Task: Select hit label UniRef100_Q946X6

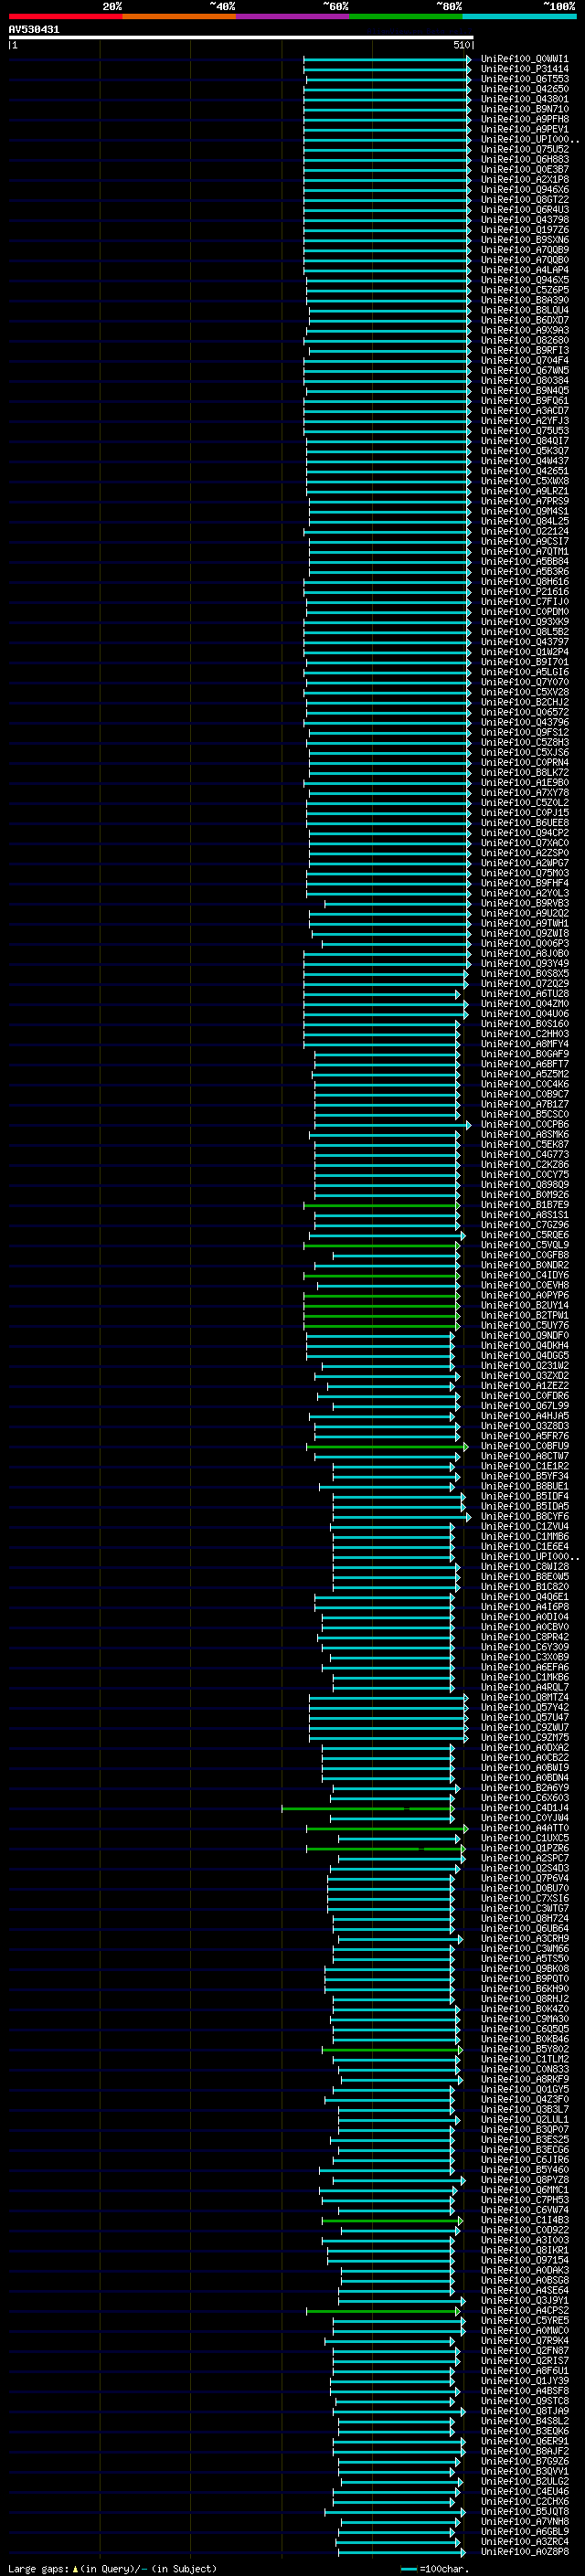Action: (x=525, y=190)
